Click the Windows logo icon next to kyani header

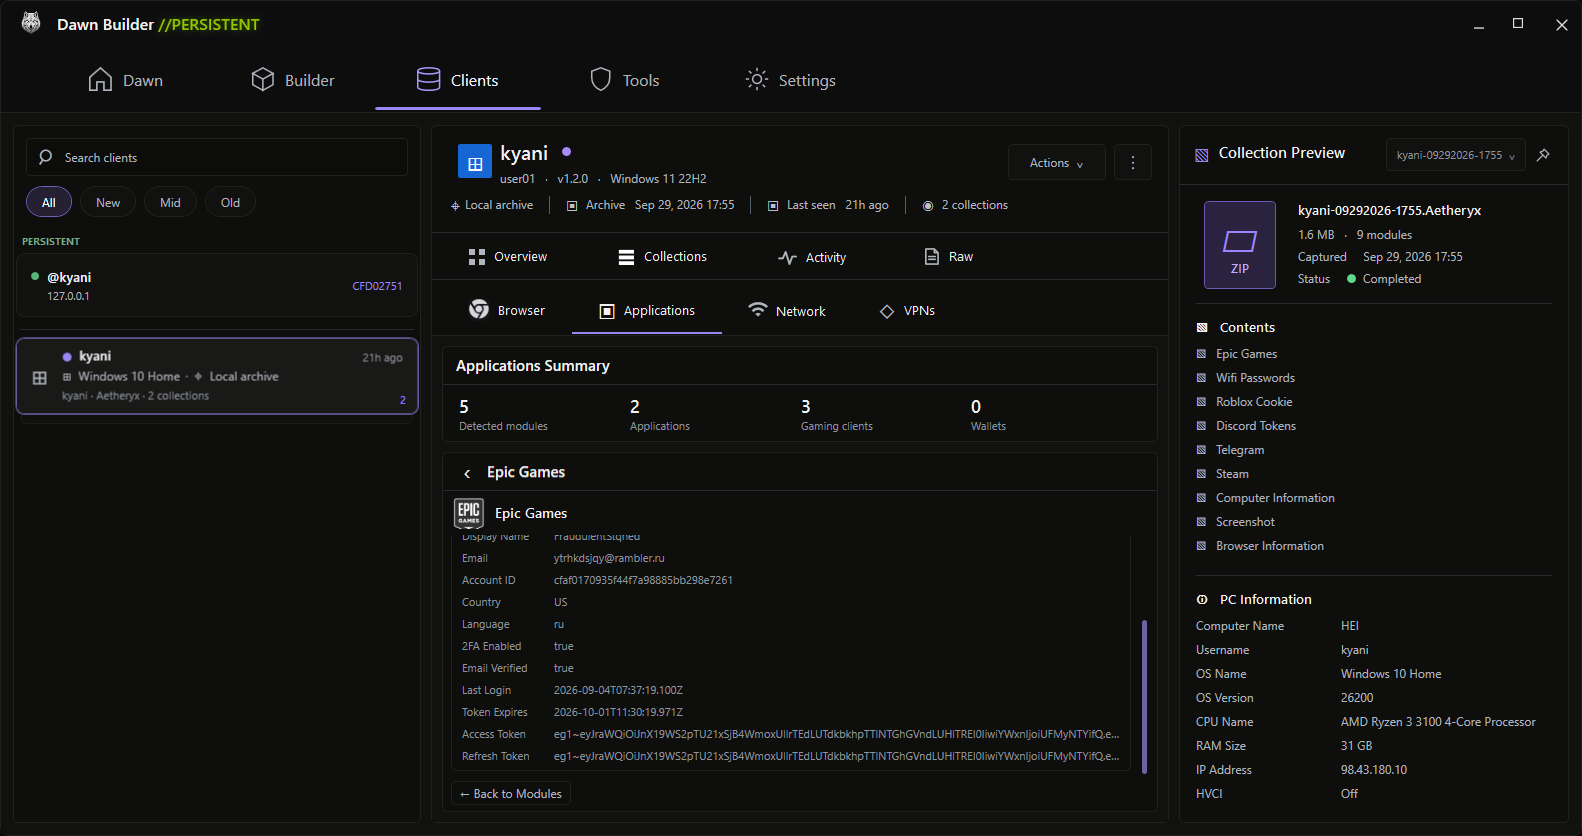(474, 161)
